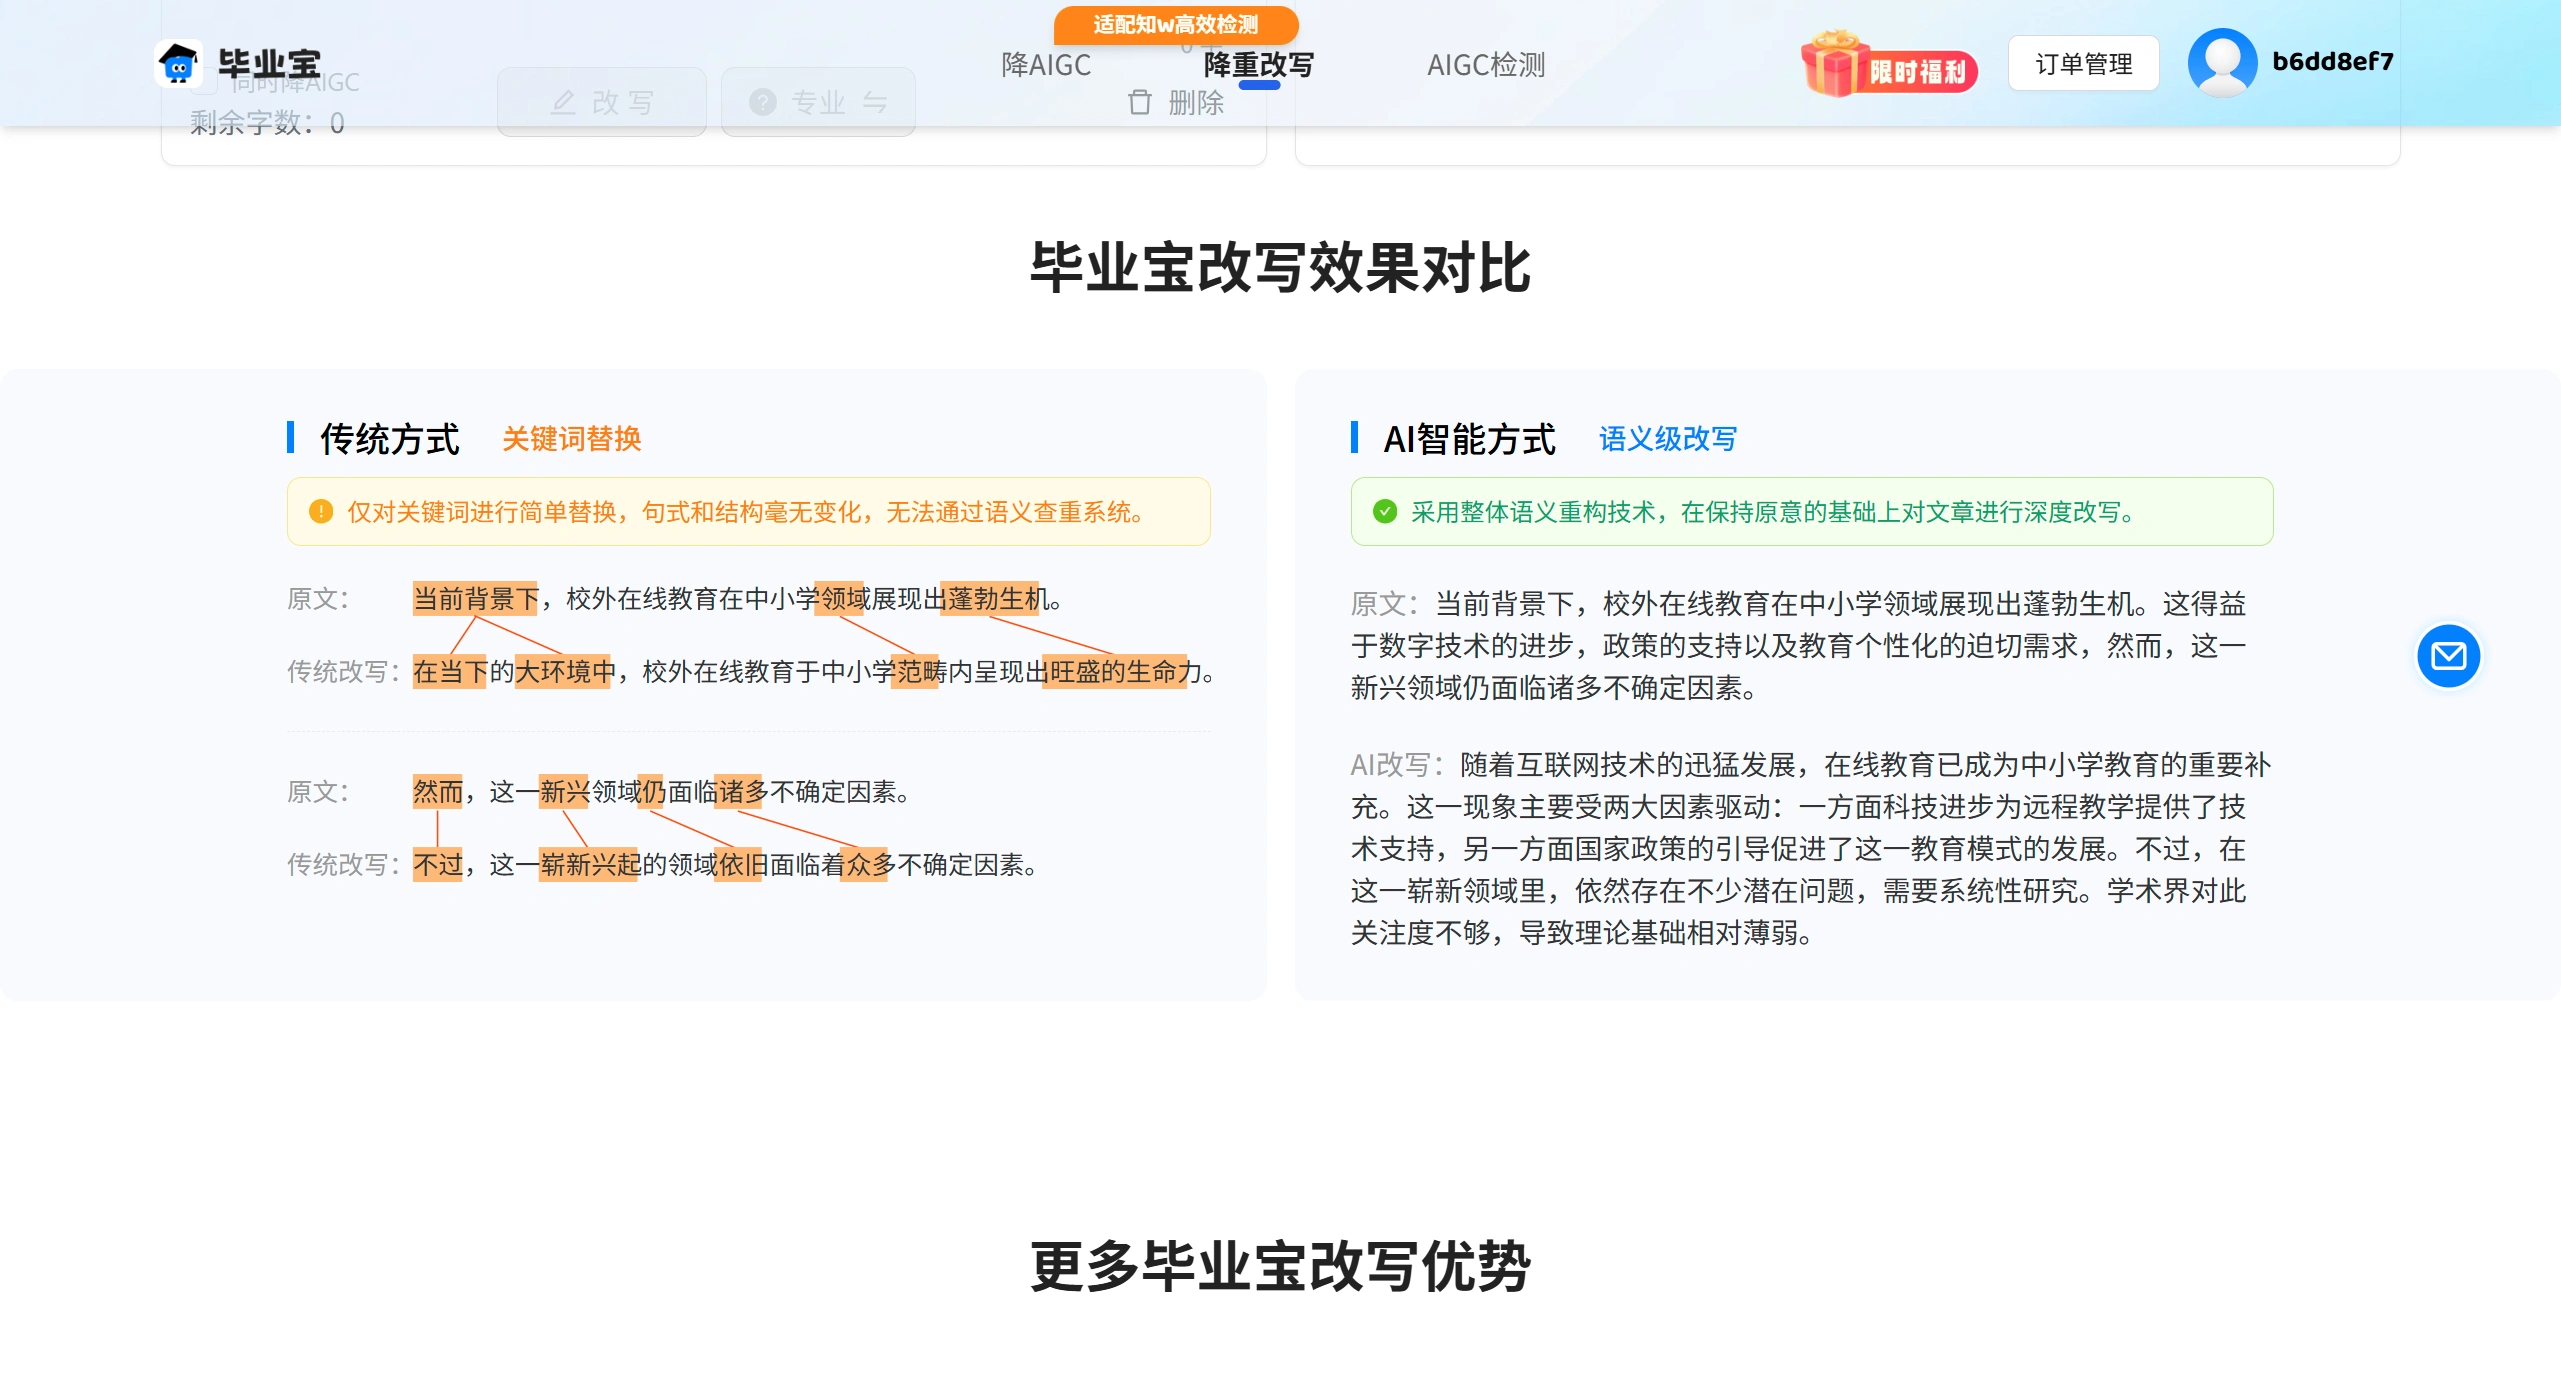Click the pencil icon in the 改写 button

click(563, 102)
